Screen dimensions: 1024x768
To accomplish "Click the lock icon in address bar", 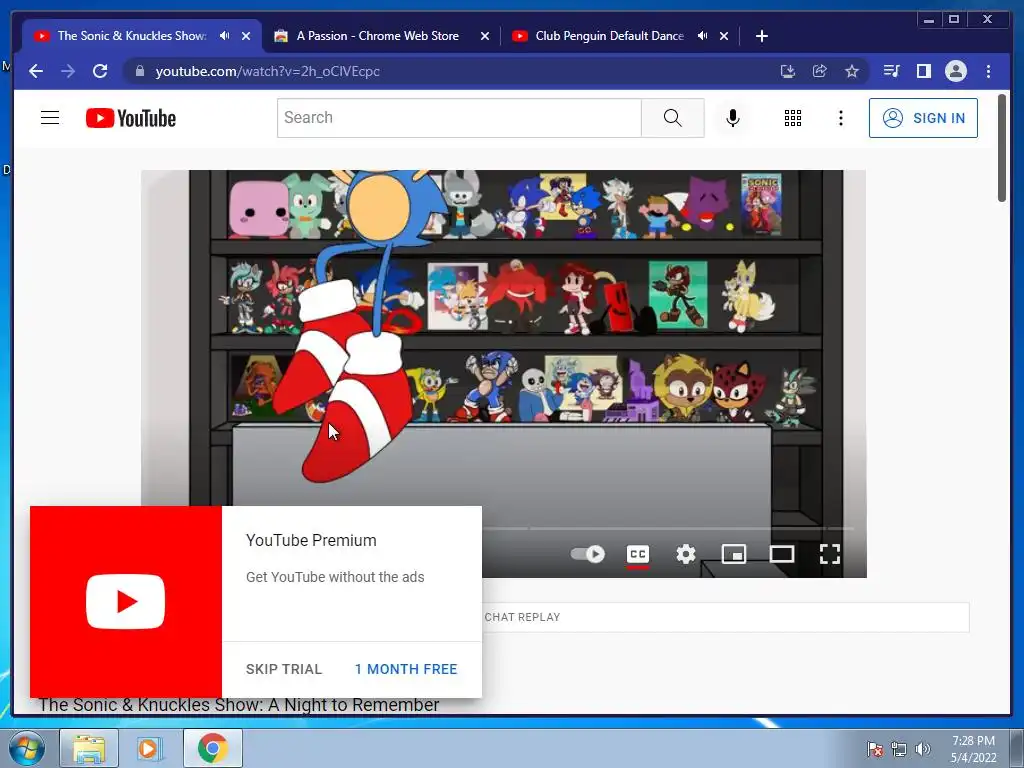I will click(139, 71).
